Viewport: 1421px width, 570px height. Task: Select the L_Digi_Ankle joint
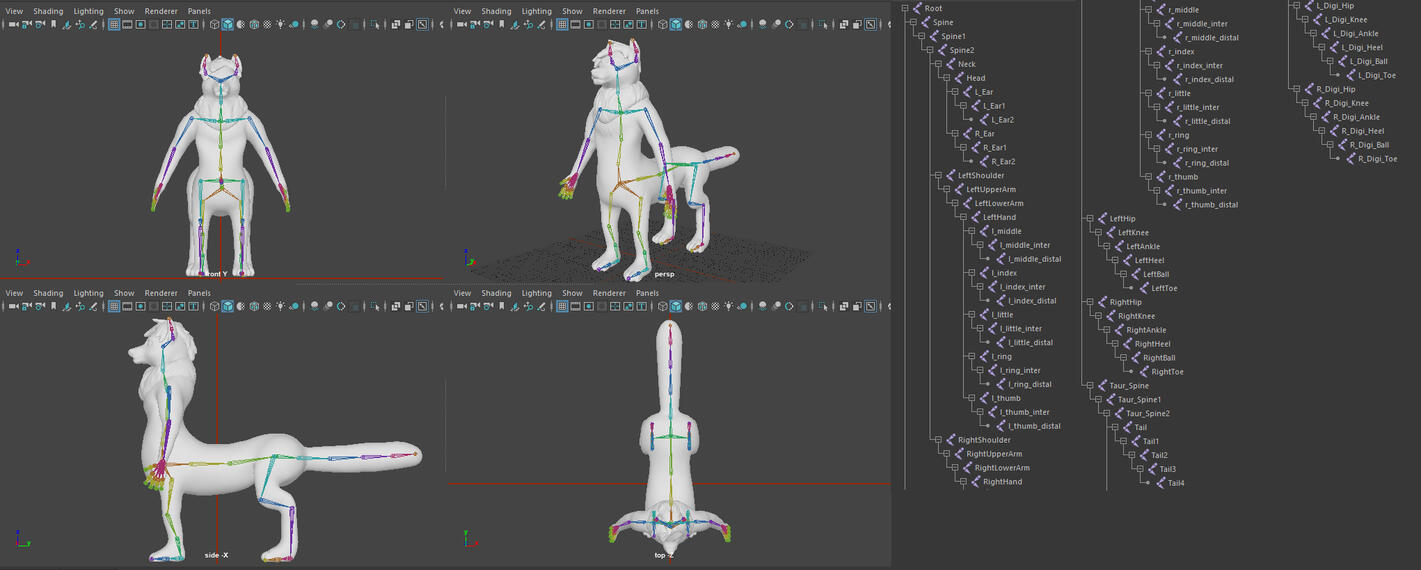[x=1356, y=33]
